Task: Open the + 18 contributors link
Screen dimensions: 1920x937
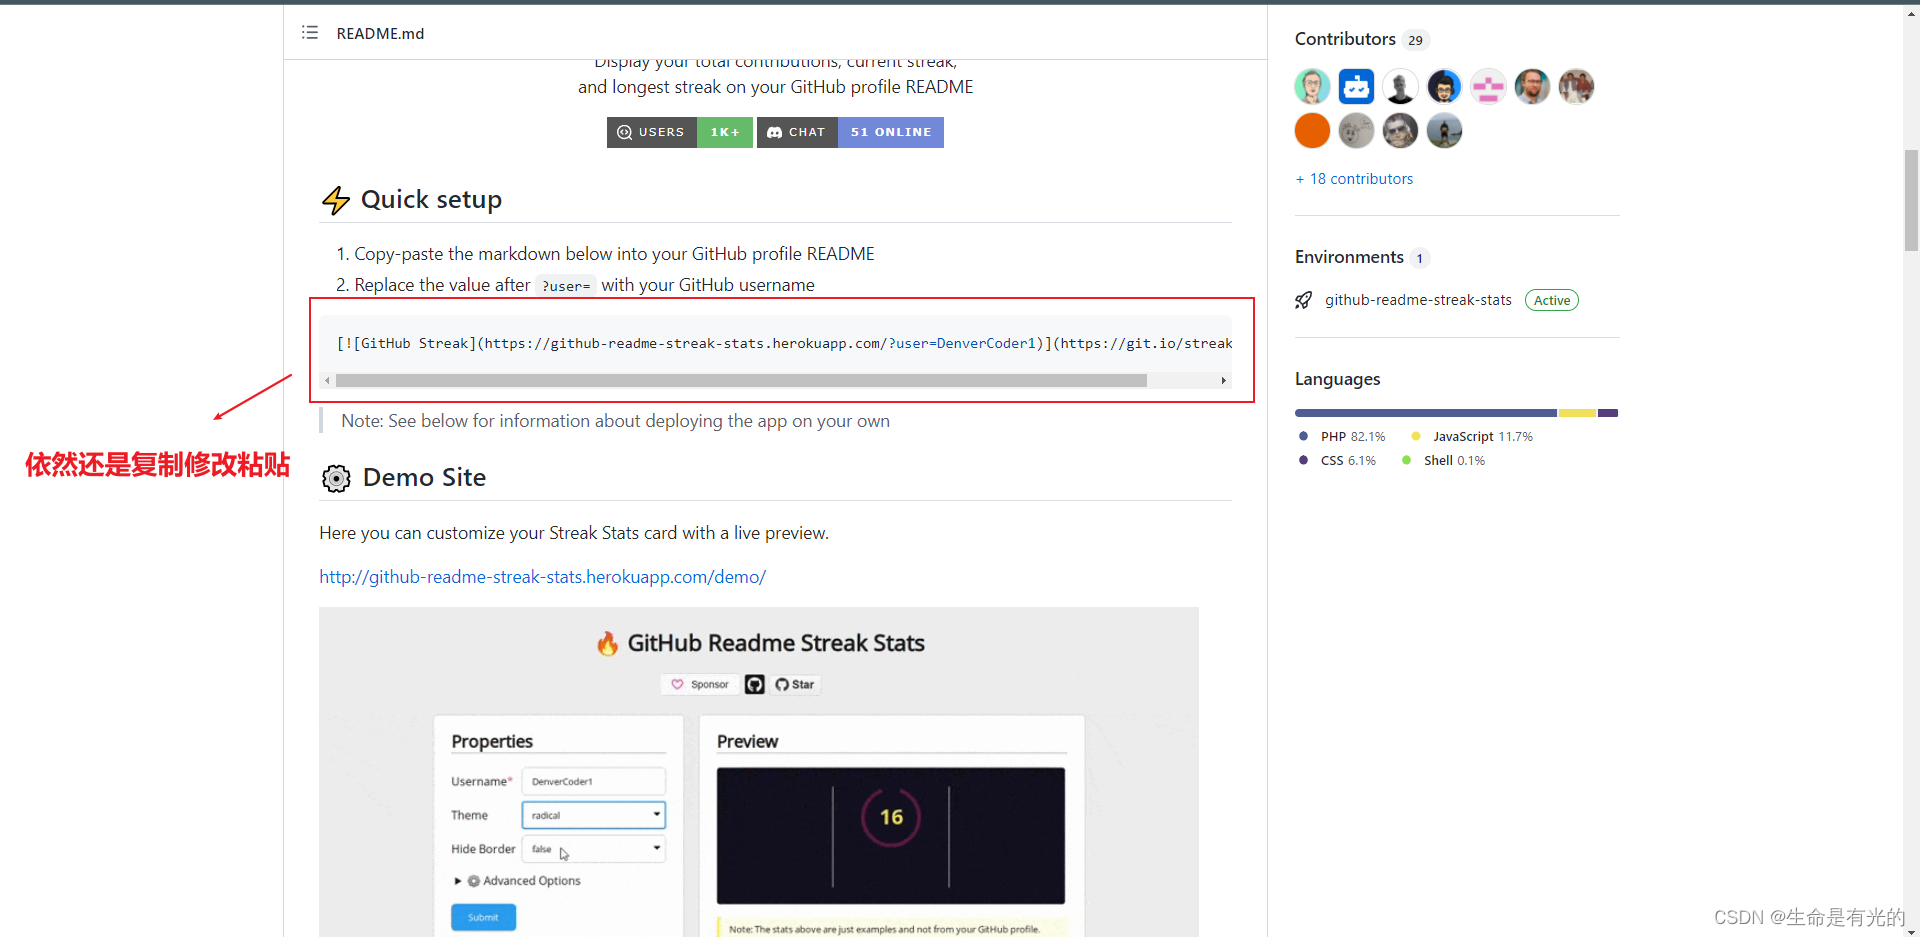Action: [1354, 179]
